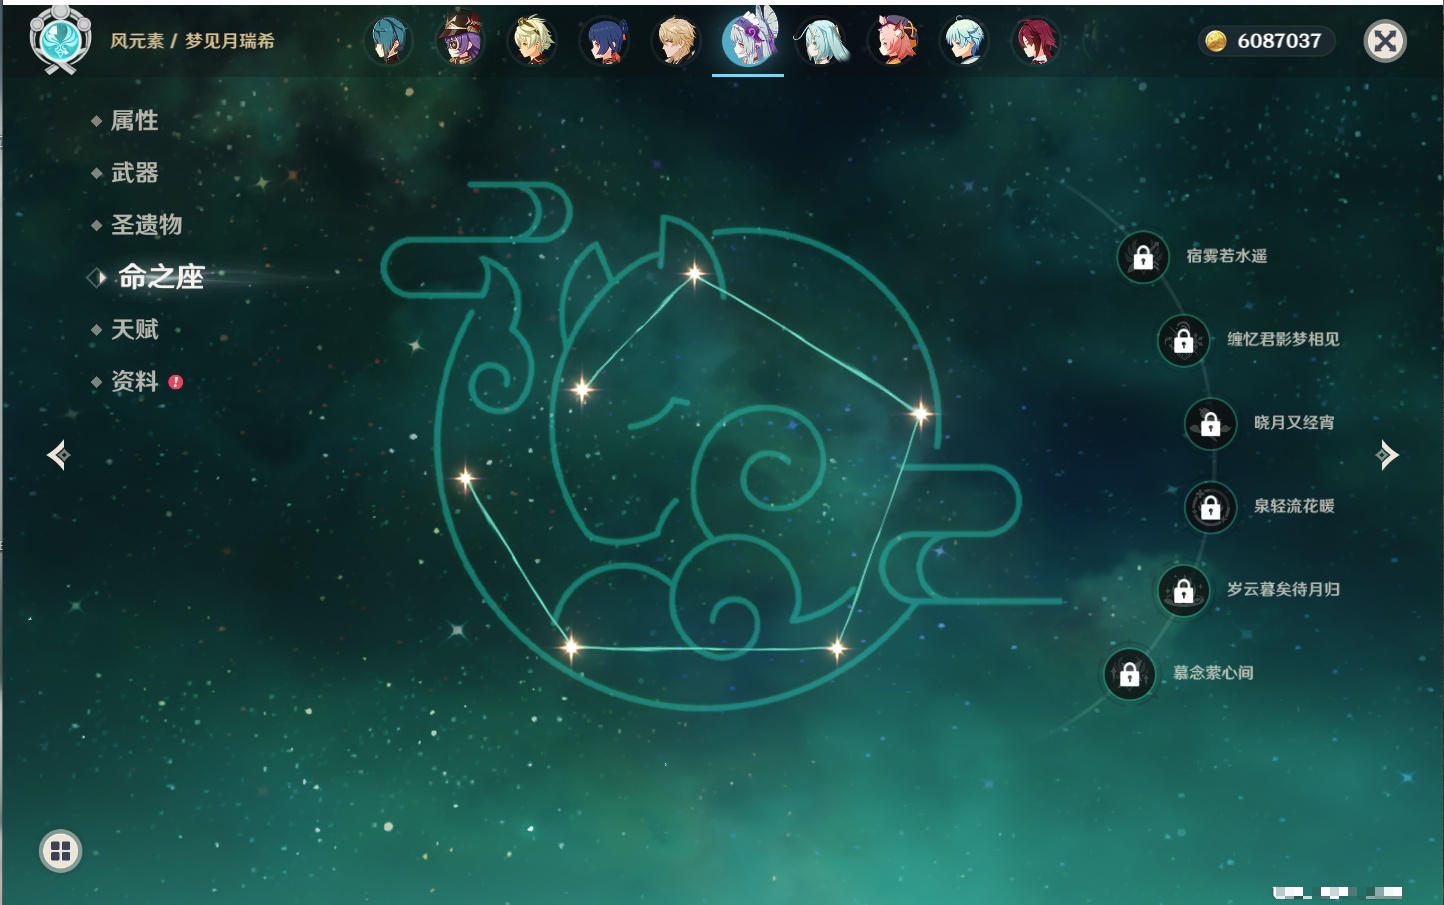The image size is (1444, 905).
Task: Select the 资料 profile tab
Action: point(134,381)
